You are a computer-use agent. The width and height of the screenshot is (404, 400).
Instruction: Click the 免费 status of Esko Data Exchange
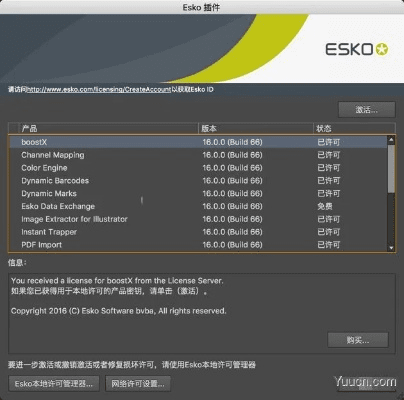pos(325,206)
